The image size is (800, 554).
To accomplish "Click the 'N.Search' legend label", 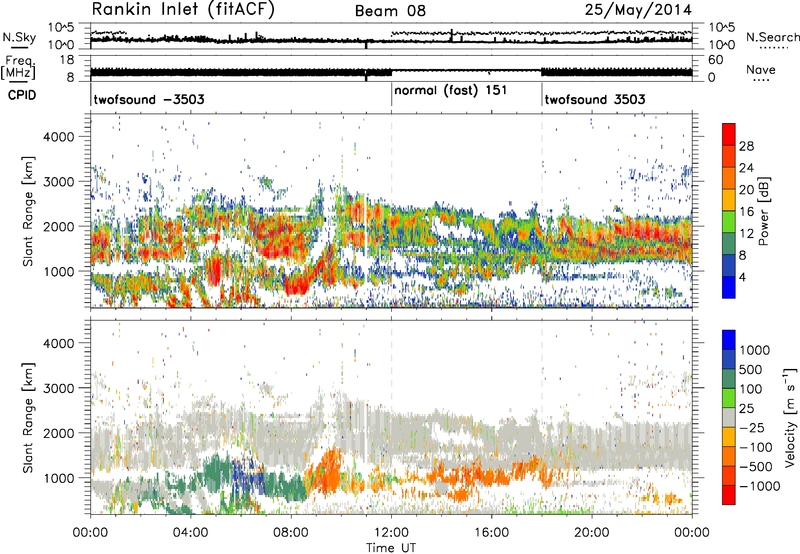I will [772, 37].
